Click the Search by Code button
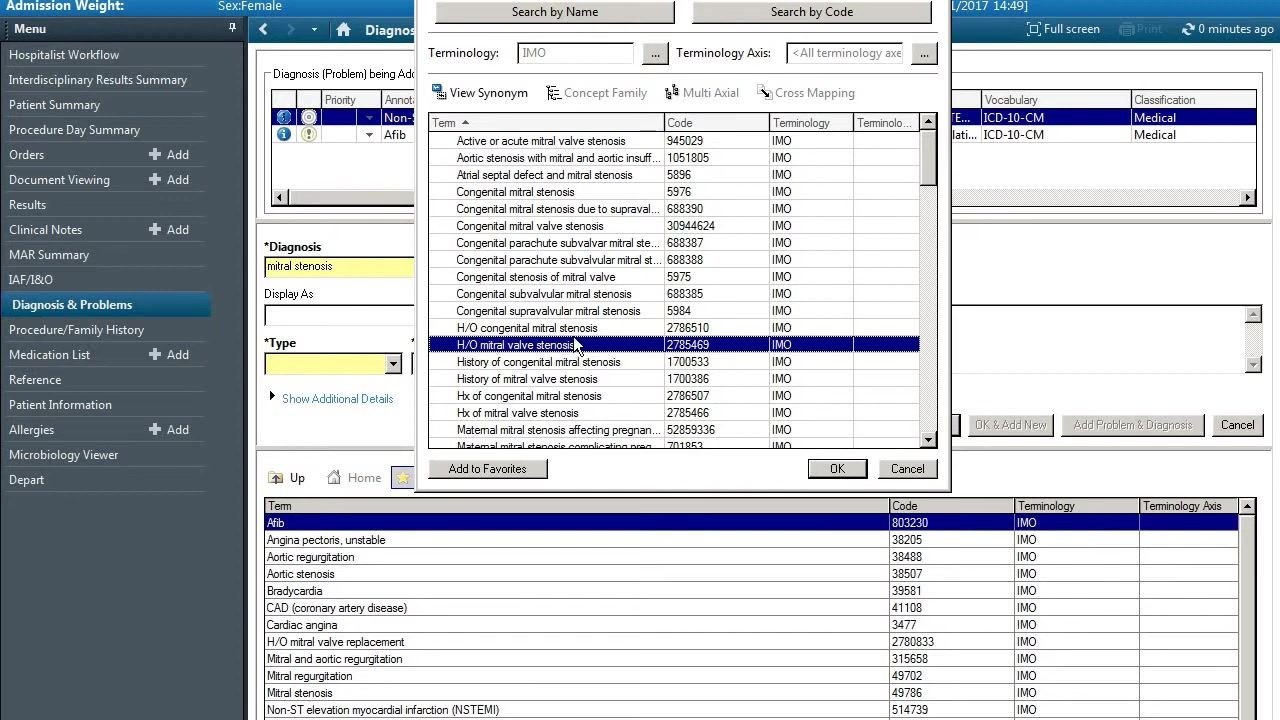Screen dimensions: 1280x720 point(812,12)
